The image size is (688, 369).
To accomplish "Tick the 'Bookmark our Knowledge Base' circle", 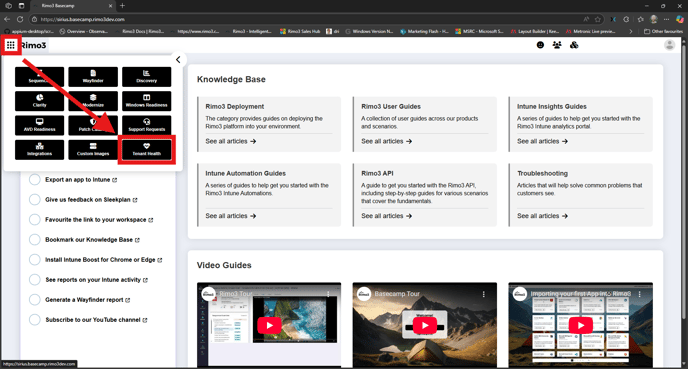I will 35,240.
